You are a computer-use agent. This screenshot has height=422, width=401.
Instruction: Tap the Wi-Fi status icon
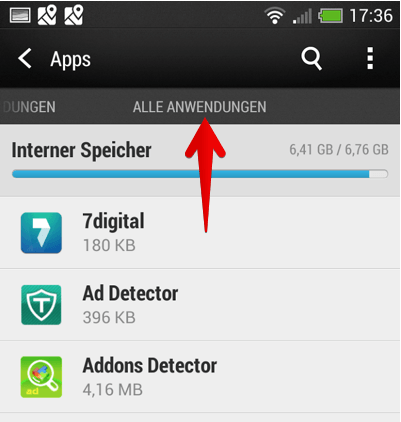pyautogui.click(x=274, y=16)
